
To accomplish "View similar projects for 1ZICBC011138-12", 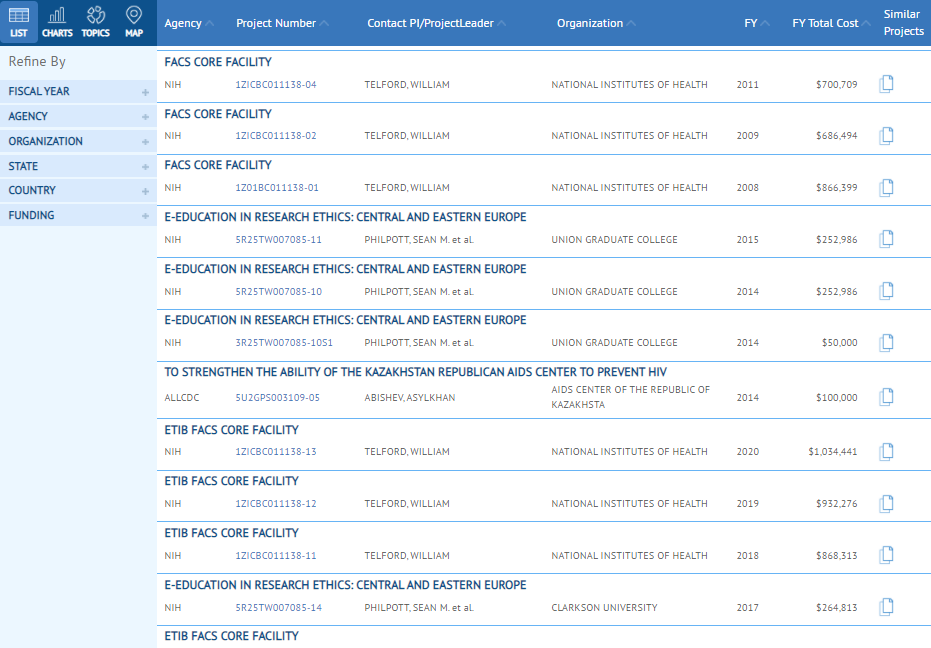I will point(886,504).
